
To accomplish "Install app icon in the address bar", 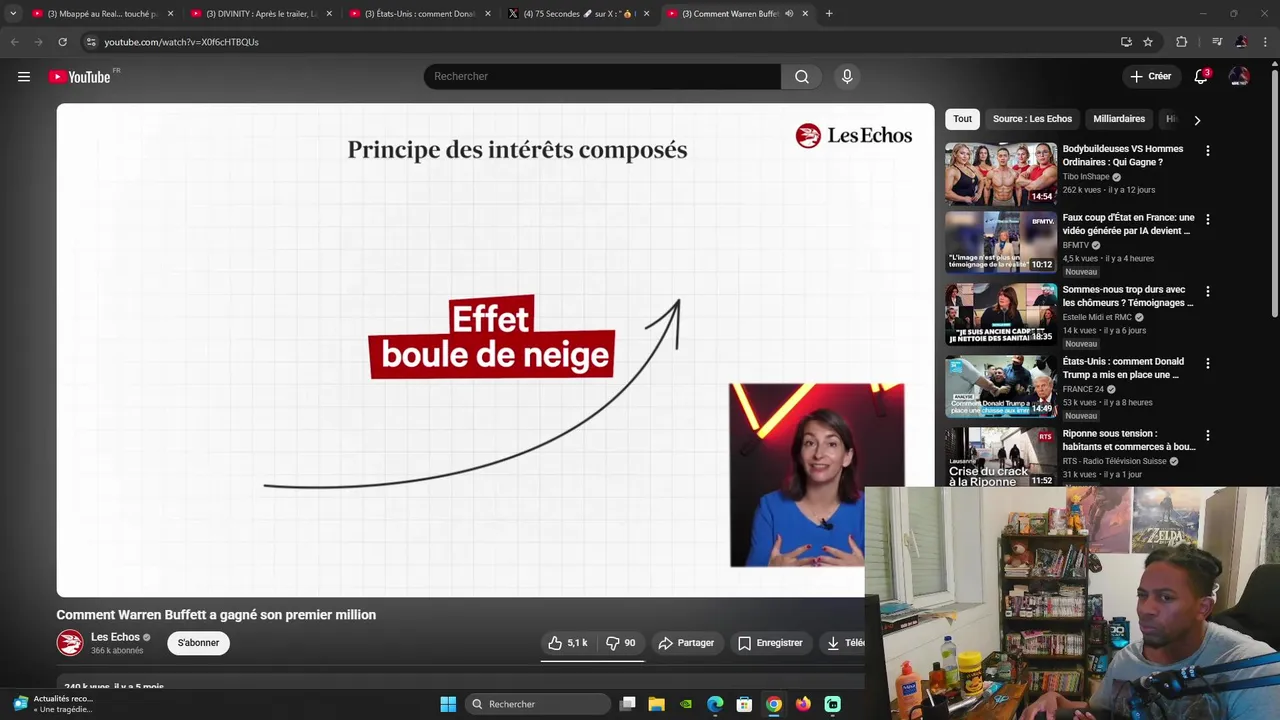I will [1126, 42].
